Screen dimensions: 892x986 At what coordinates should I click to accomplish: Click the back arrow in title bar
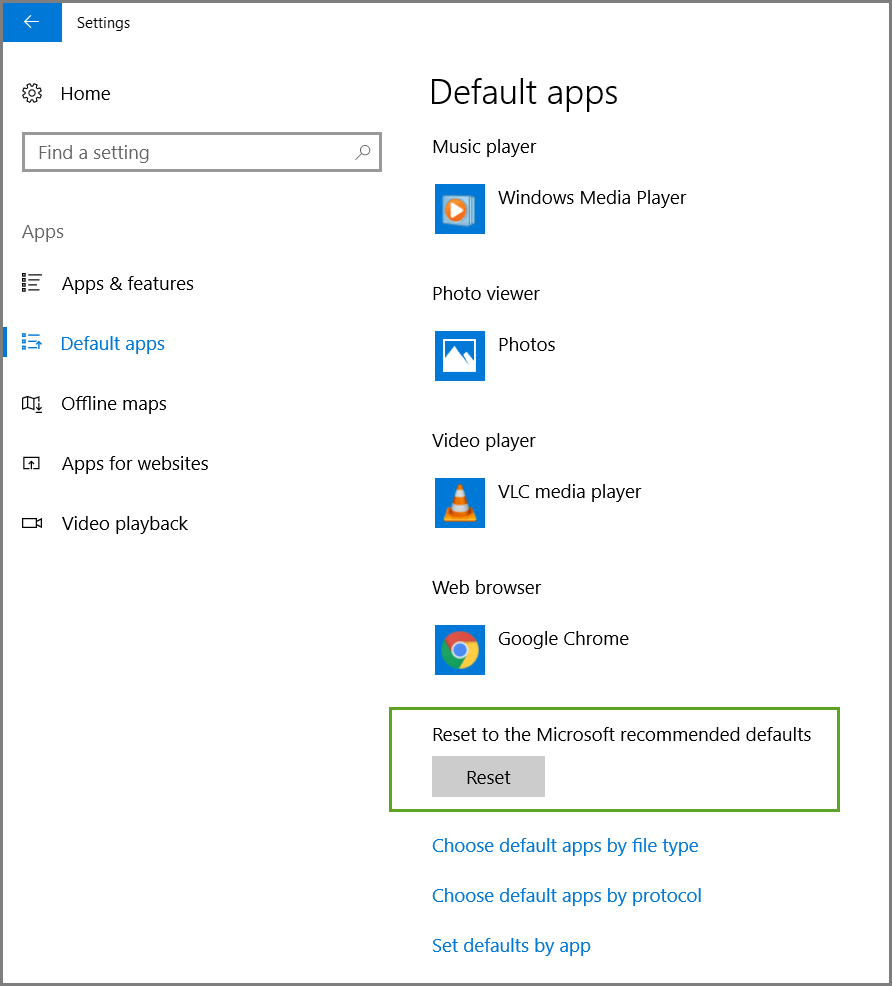pos(32,22)
